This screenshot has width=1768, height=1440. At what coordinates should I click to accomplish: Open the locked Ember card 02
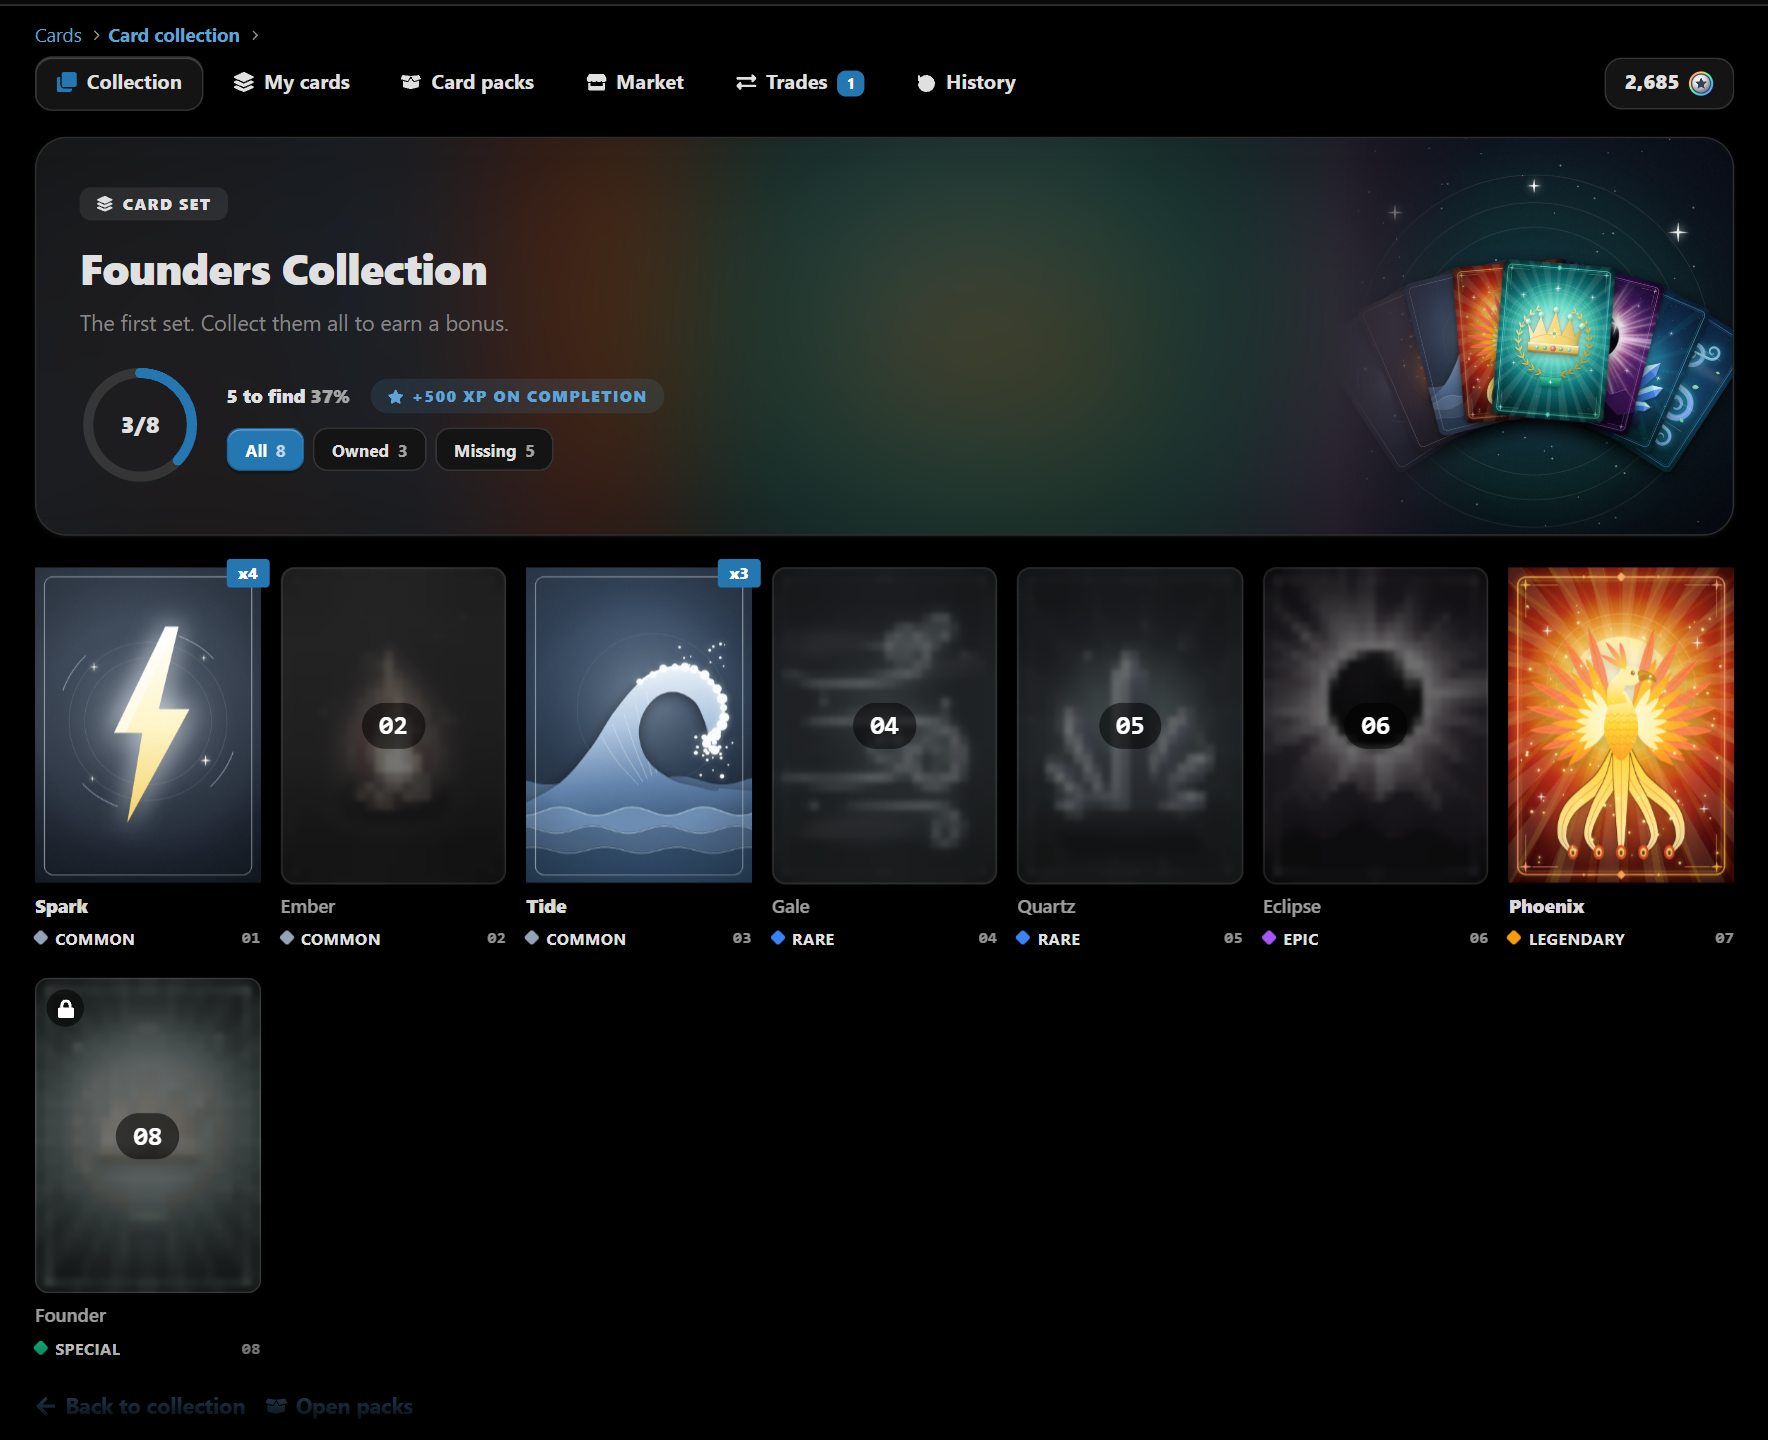click(393, 725)
